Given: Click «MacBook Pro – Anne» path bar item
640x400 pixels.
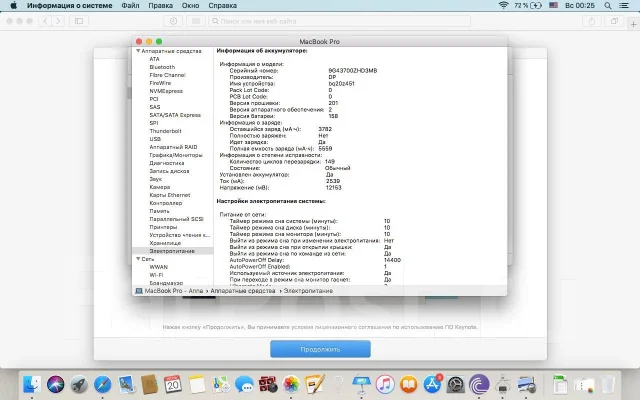Looking at the screenshot, I should point(169,291).
